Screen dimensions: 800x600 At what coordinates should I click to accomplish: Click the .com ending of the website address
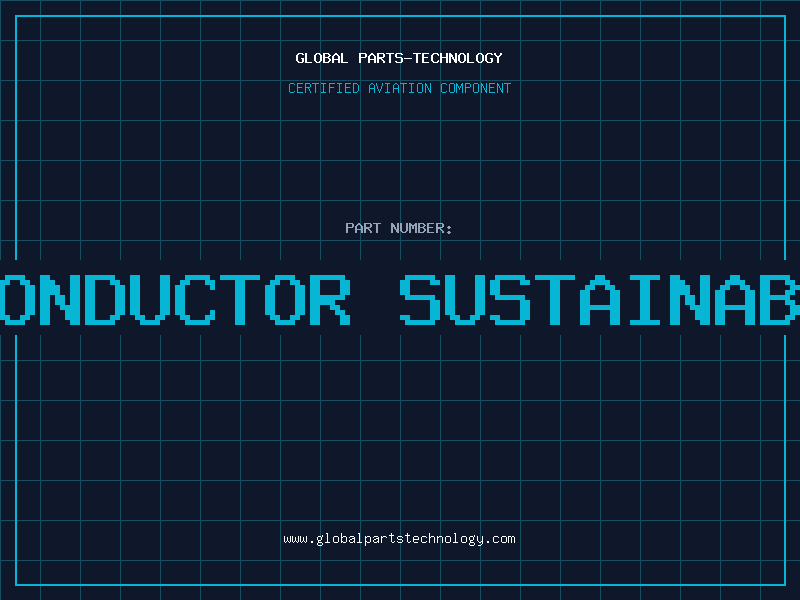pos(500,539)
